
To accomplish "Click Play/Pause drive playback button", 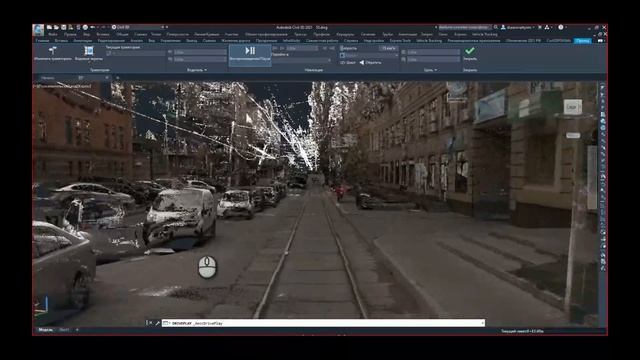I will click(250, 55).
